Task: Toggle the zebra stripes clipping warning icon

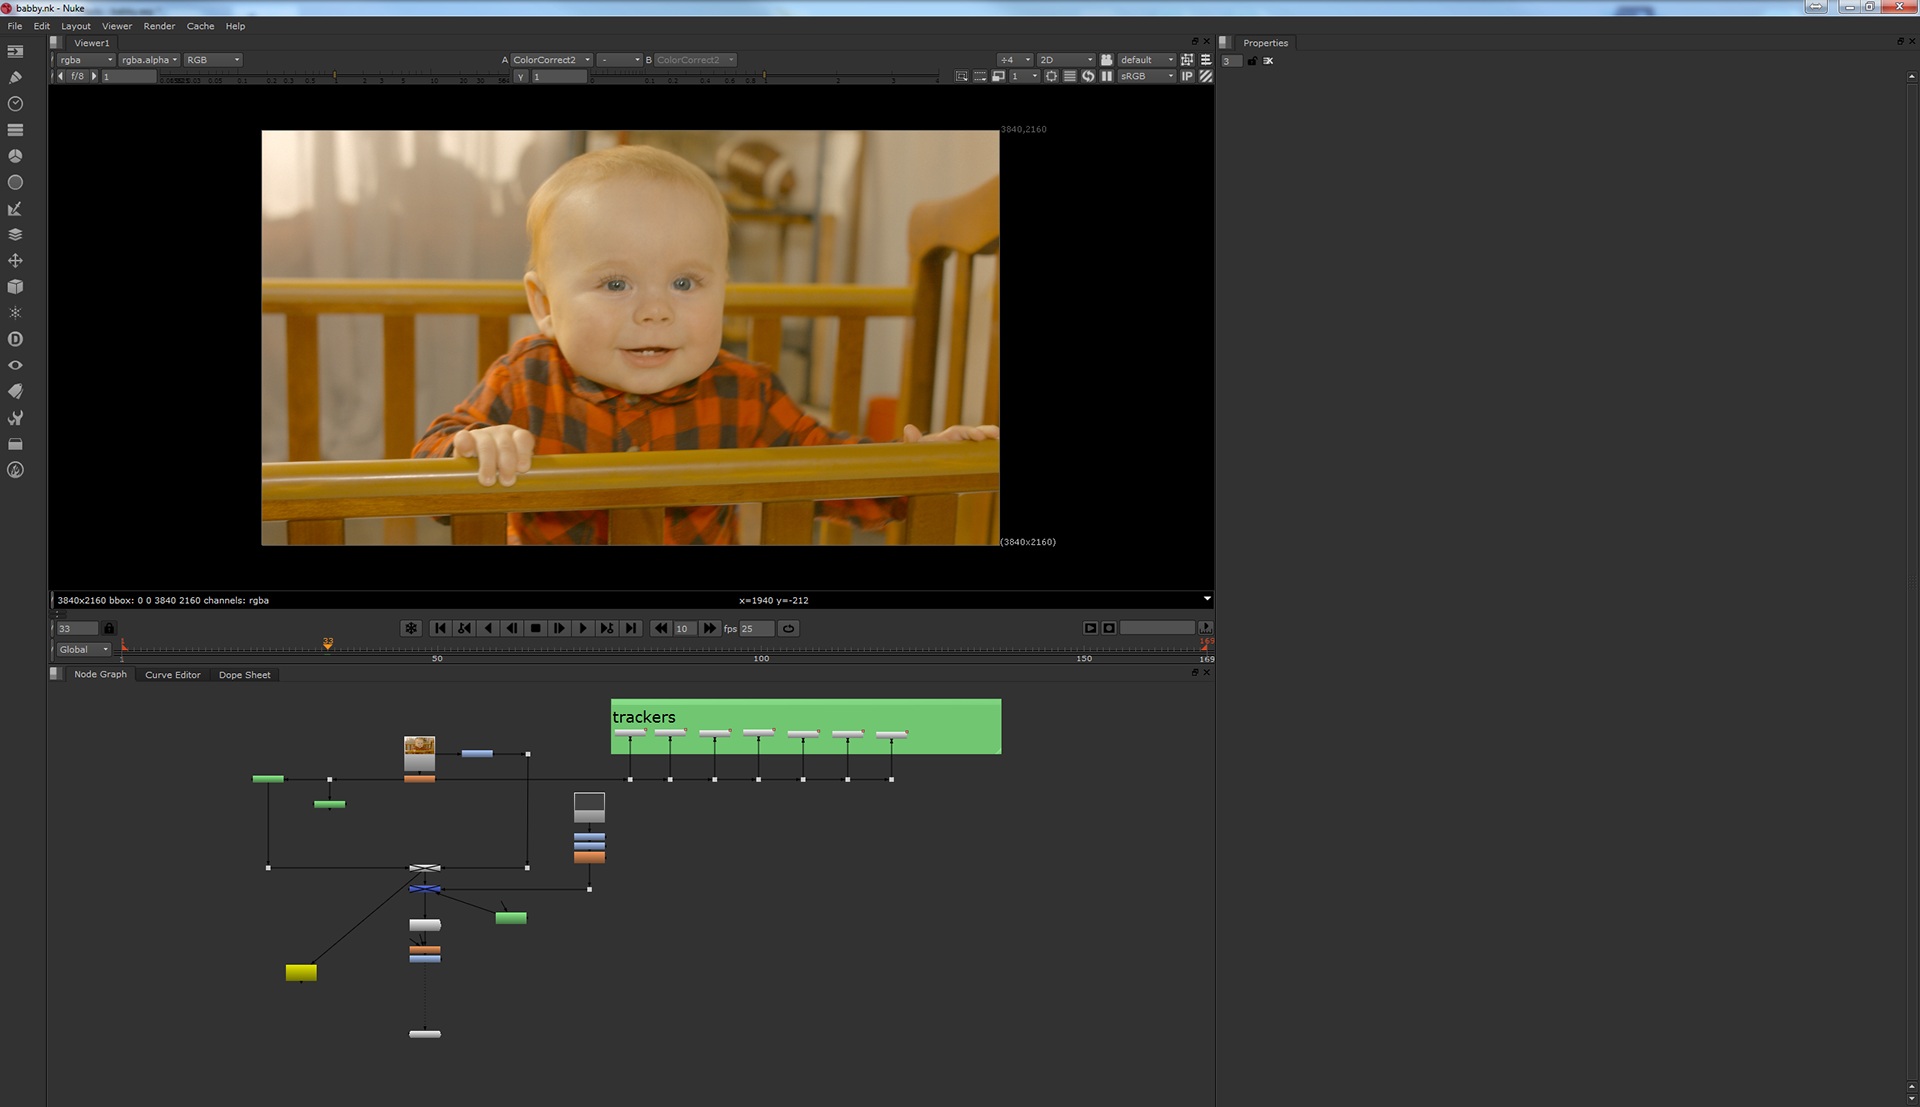Action: 1206,76
